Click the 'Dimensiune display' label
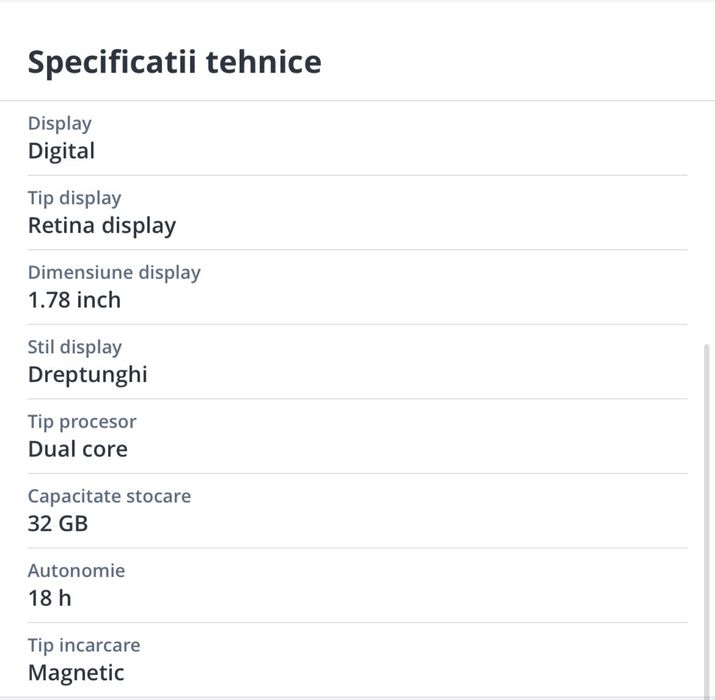 point(114,272)
